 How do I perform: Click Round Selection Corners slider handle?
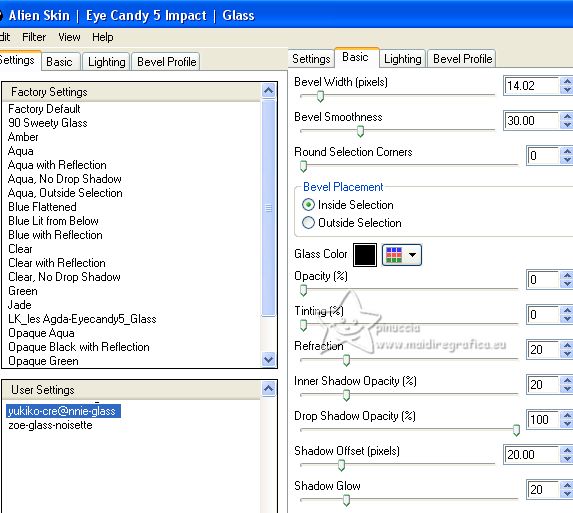(303, 166)
